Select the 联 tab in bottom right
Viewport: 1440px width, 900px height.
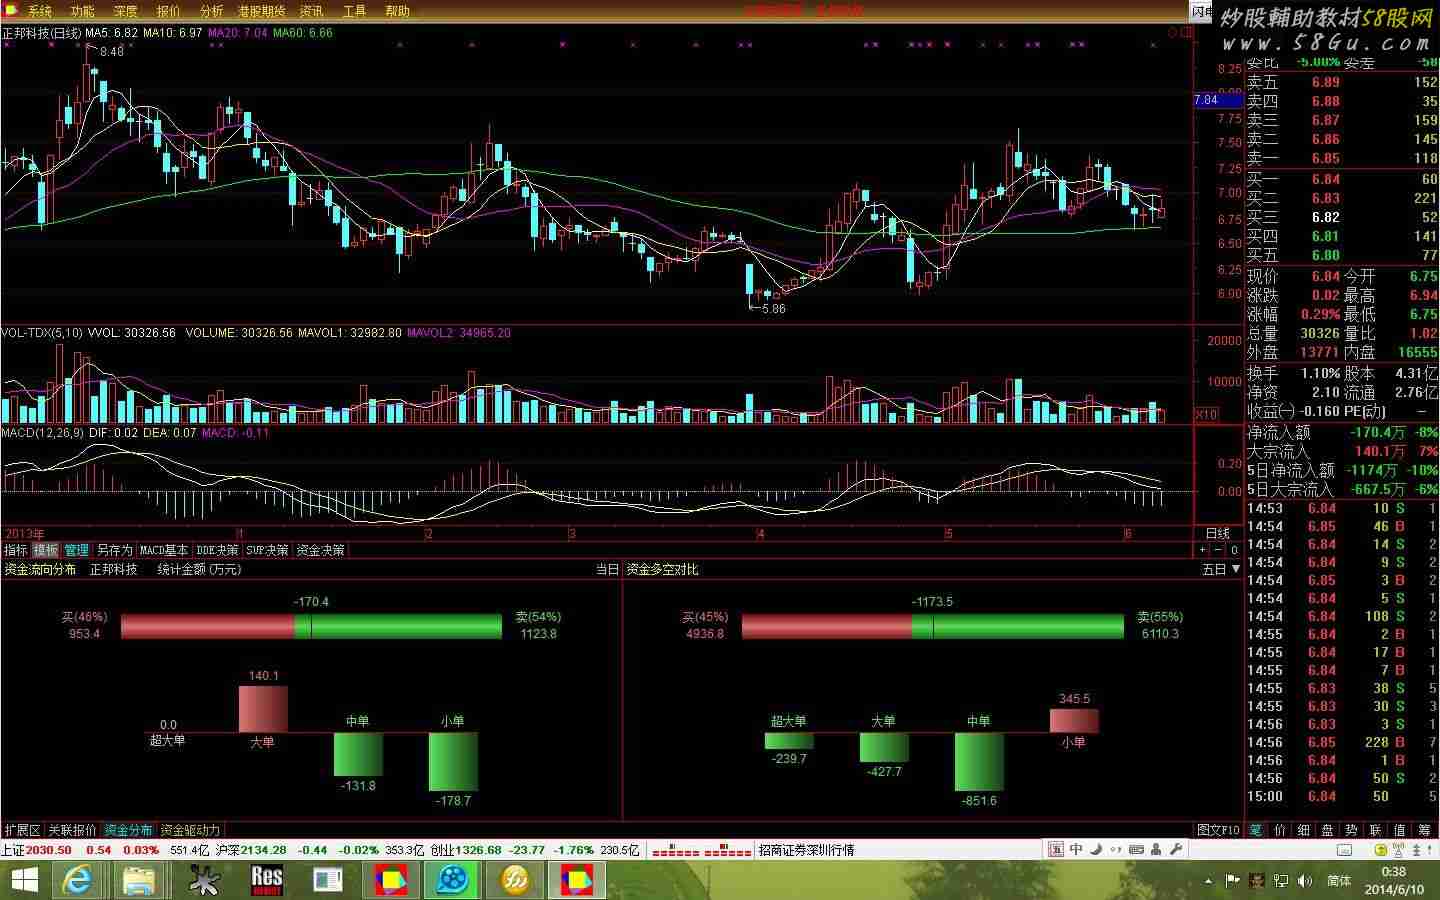coord(1376,830)
